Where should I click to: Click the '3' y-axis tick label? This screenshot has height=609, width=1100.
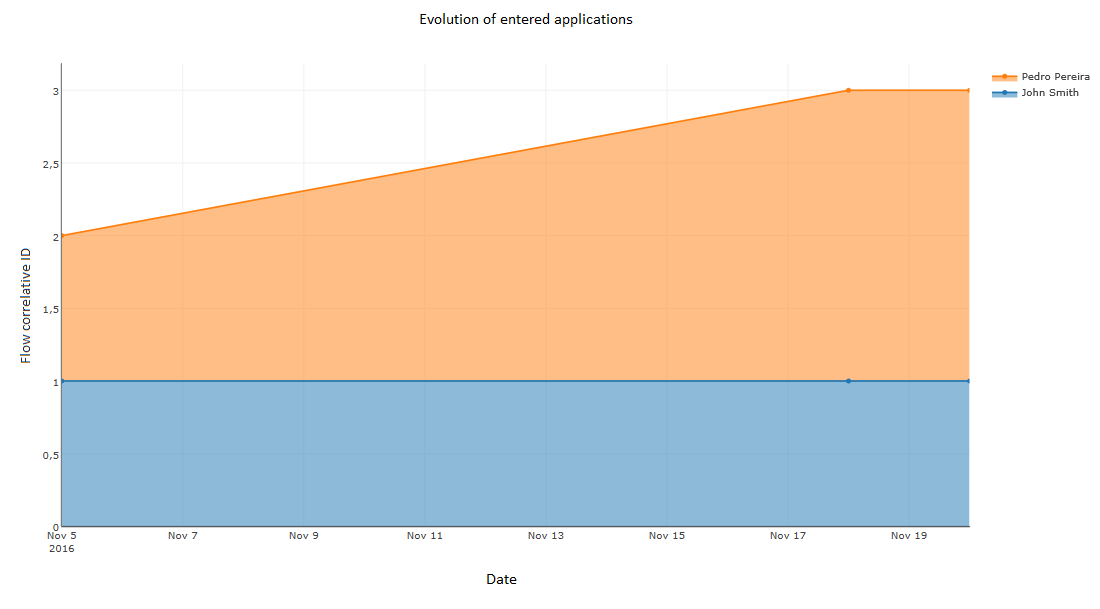click(x=55, y=91)
